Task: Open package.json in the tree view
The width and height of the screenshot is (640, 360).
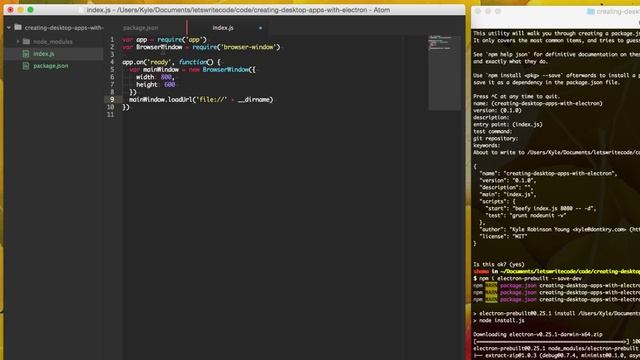Action: pos(51,66)
